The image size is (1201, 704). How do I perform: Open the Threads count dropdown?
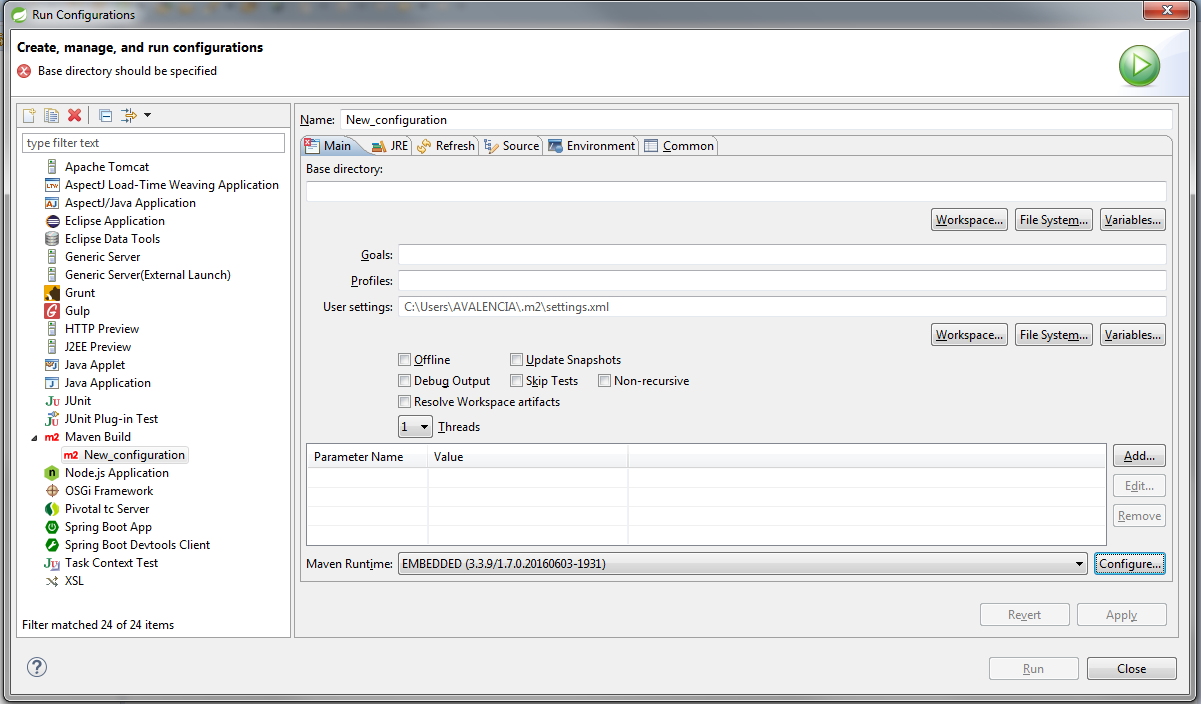(415, 427)
